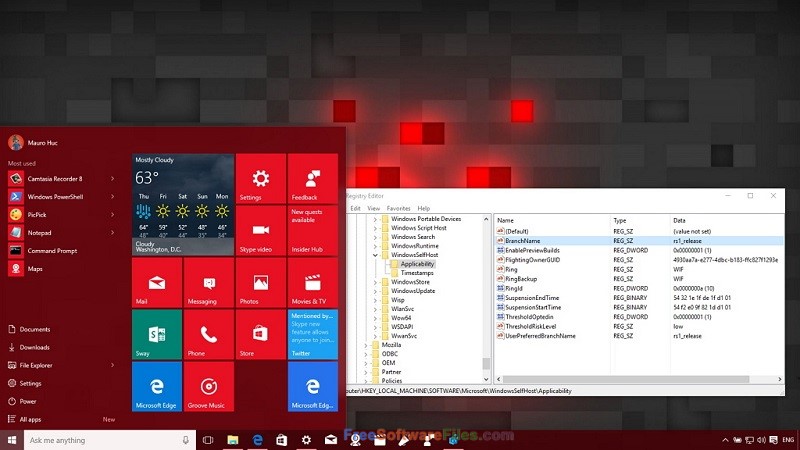800x450 pixels.
Task: Select the BranchName registry value
Action: pyautogui.click(x=522, y=241)
